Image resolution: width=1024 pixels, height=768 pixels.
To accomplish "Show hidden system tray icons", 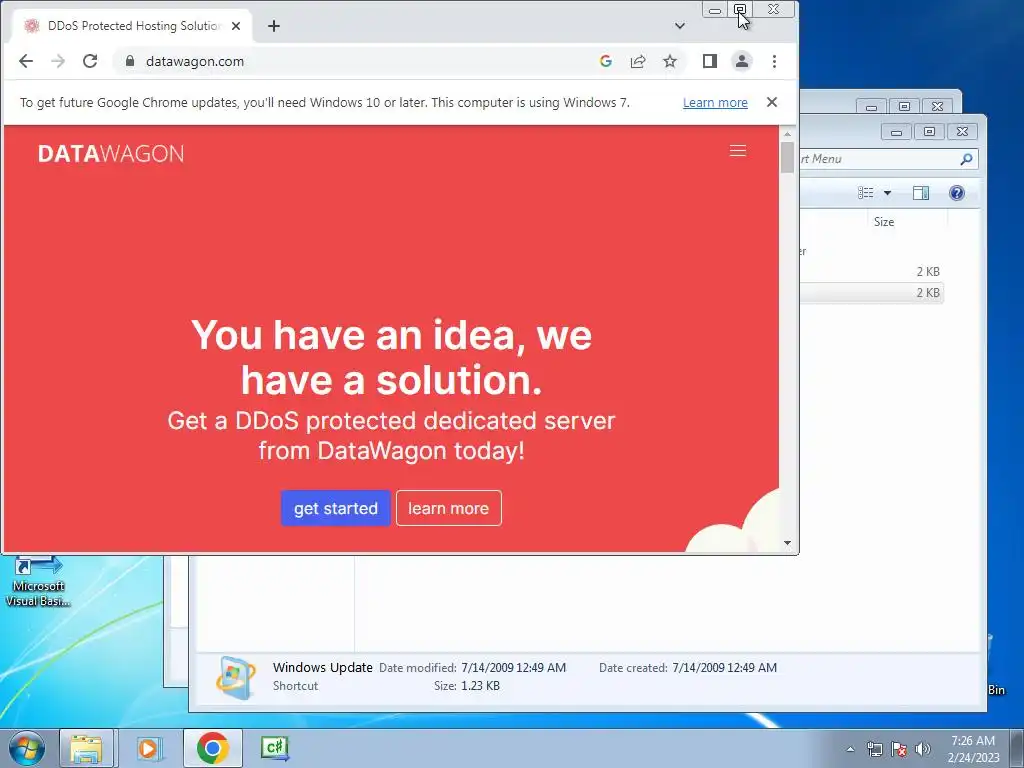I will 850,749.
